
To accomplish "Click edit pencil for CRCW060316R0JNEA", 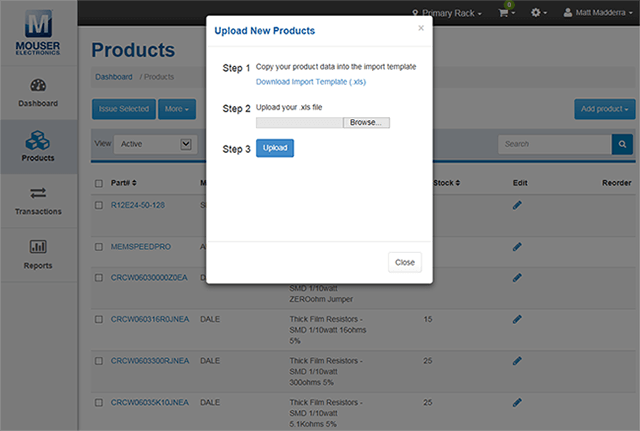I will point(517,319).
